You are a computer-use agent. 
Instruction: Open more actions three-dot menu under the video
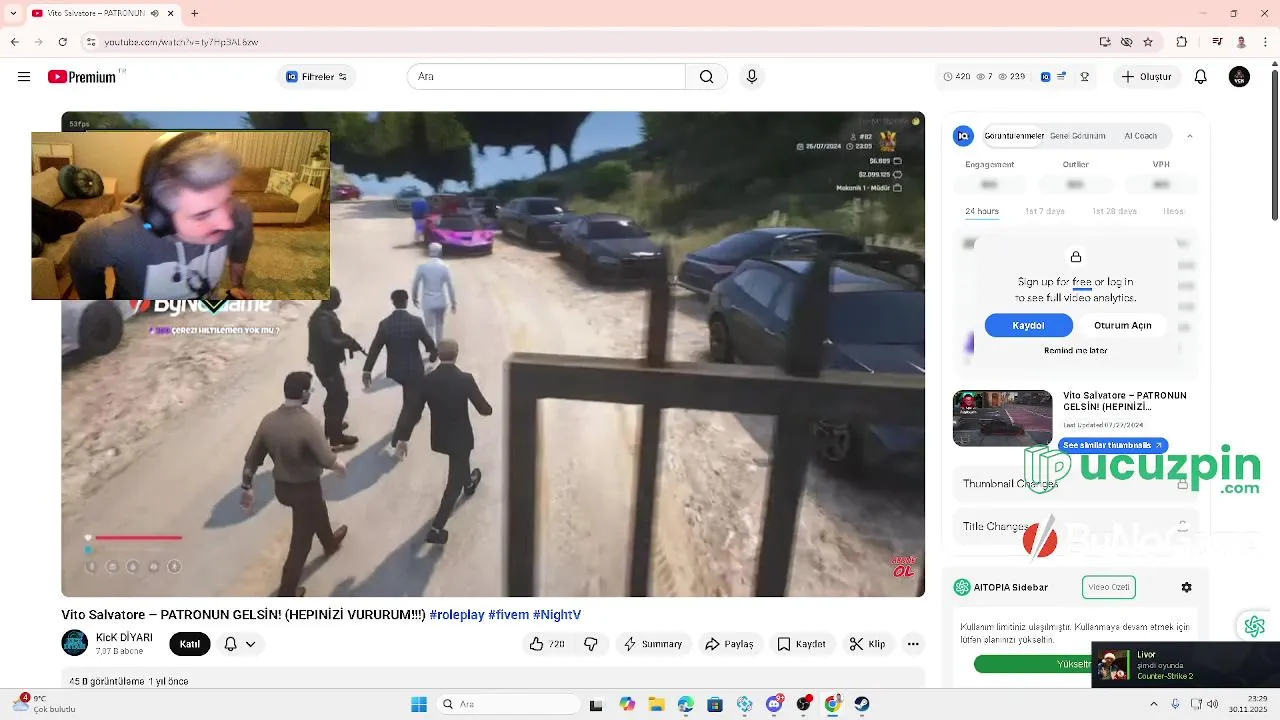[913, 644]
